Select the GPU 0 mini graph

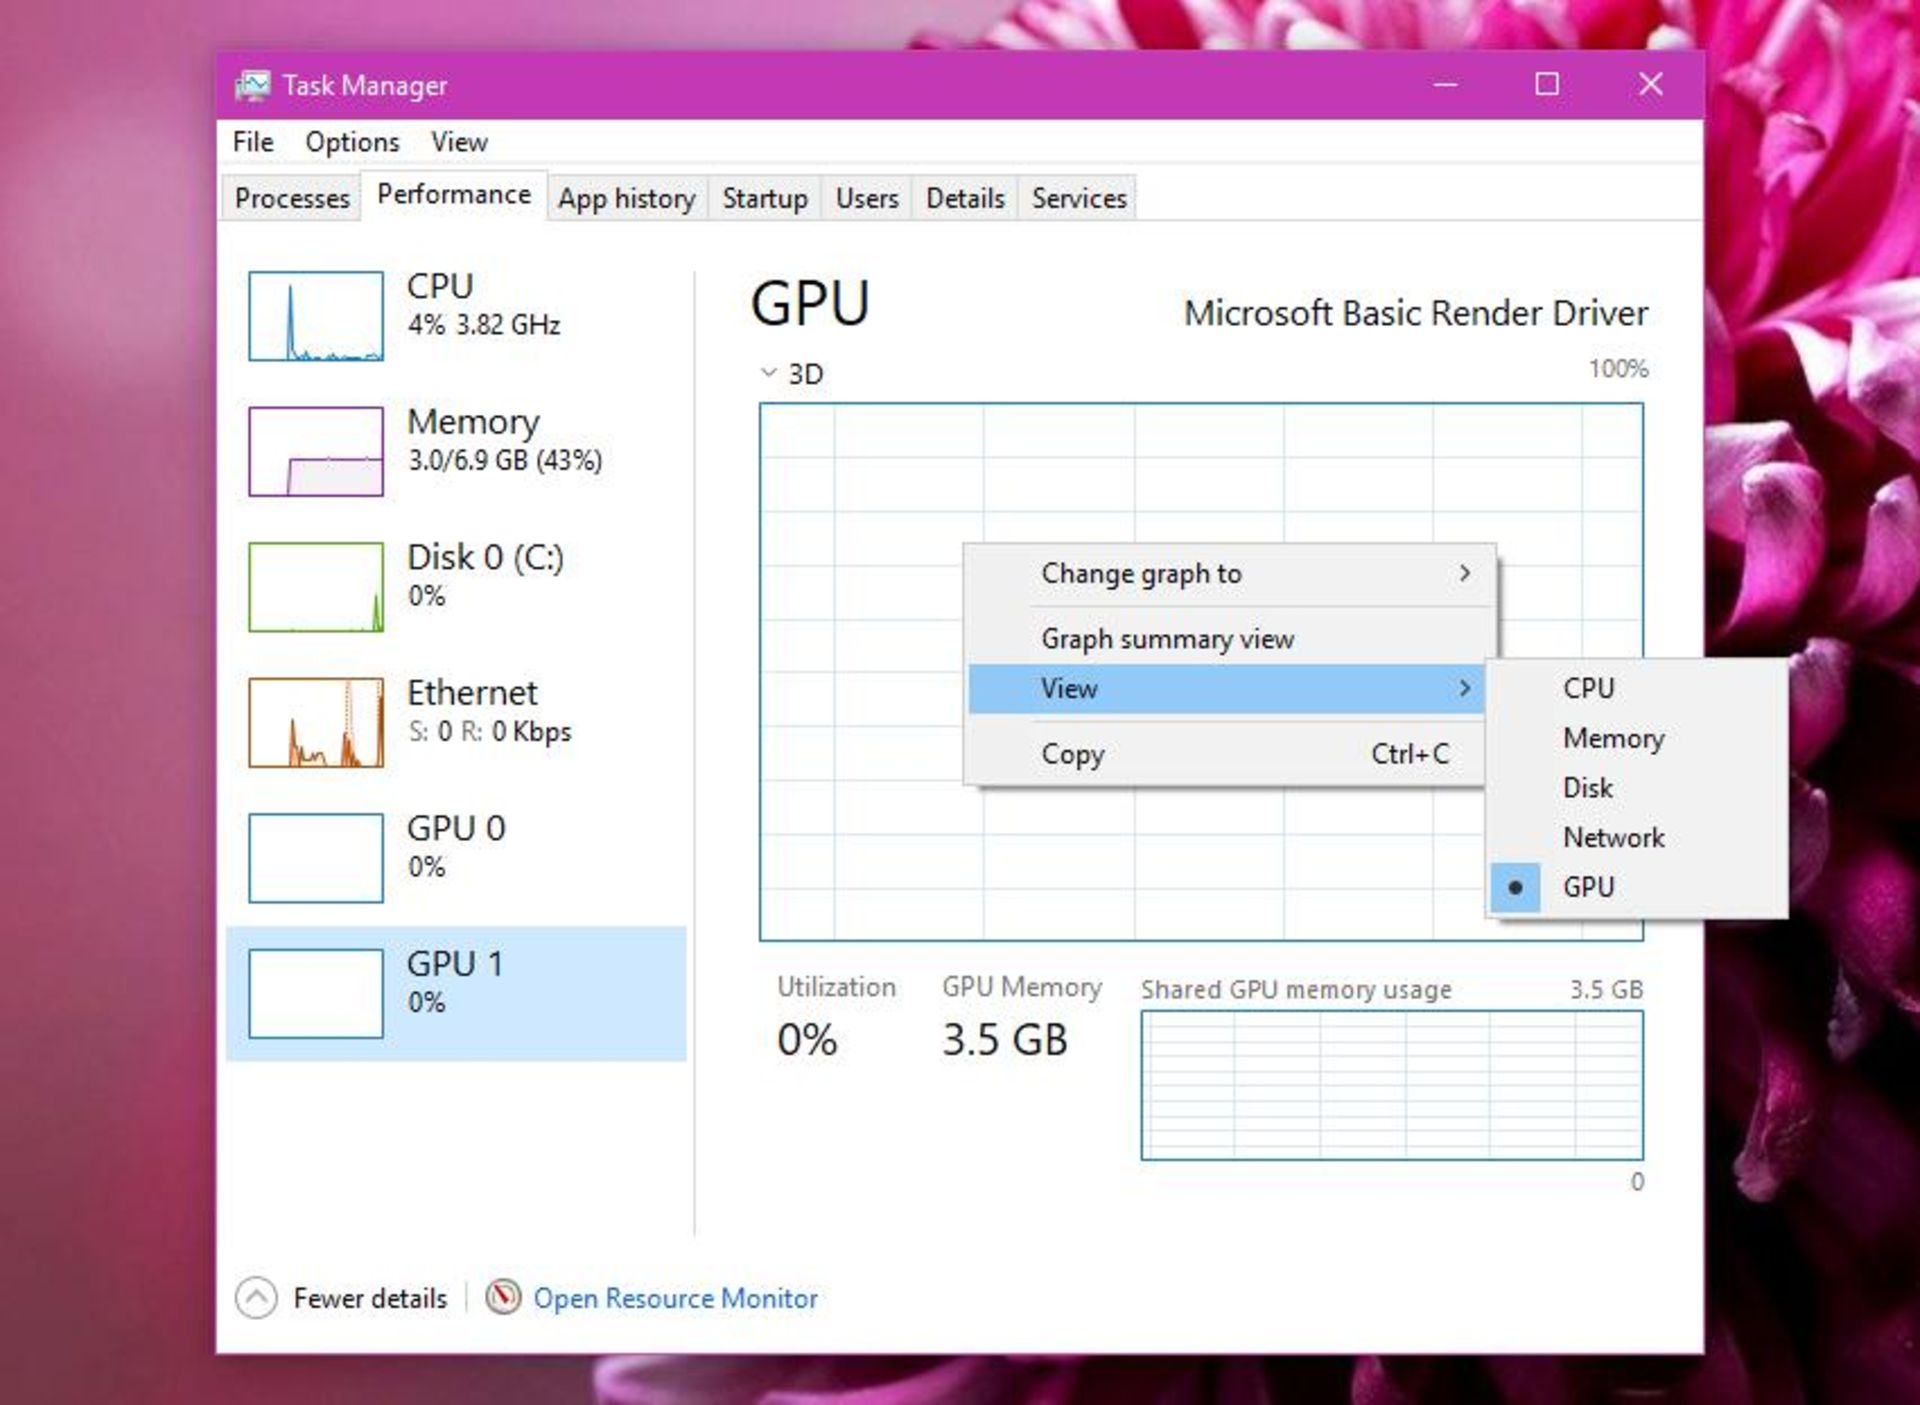point(316,858)
